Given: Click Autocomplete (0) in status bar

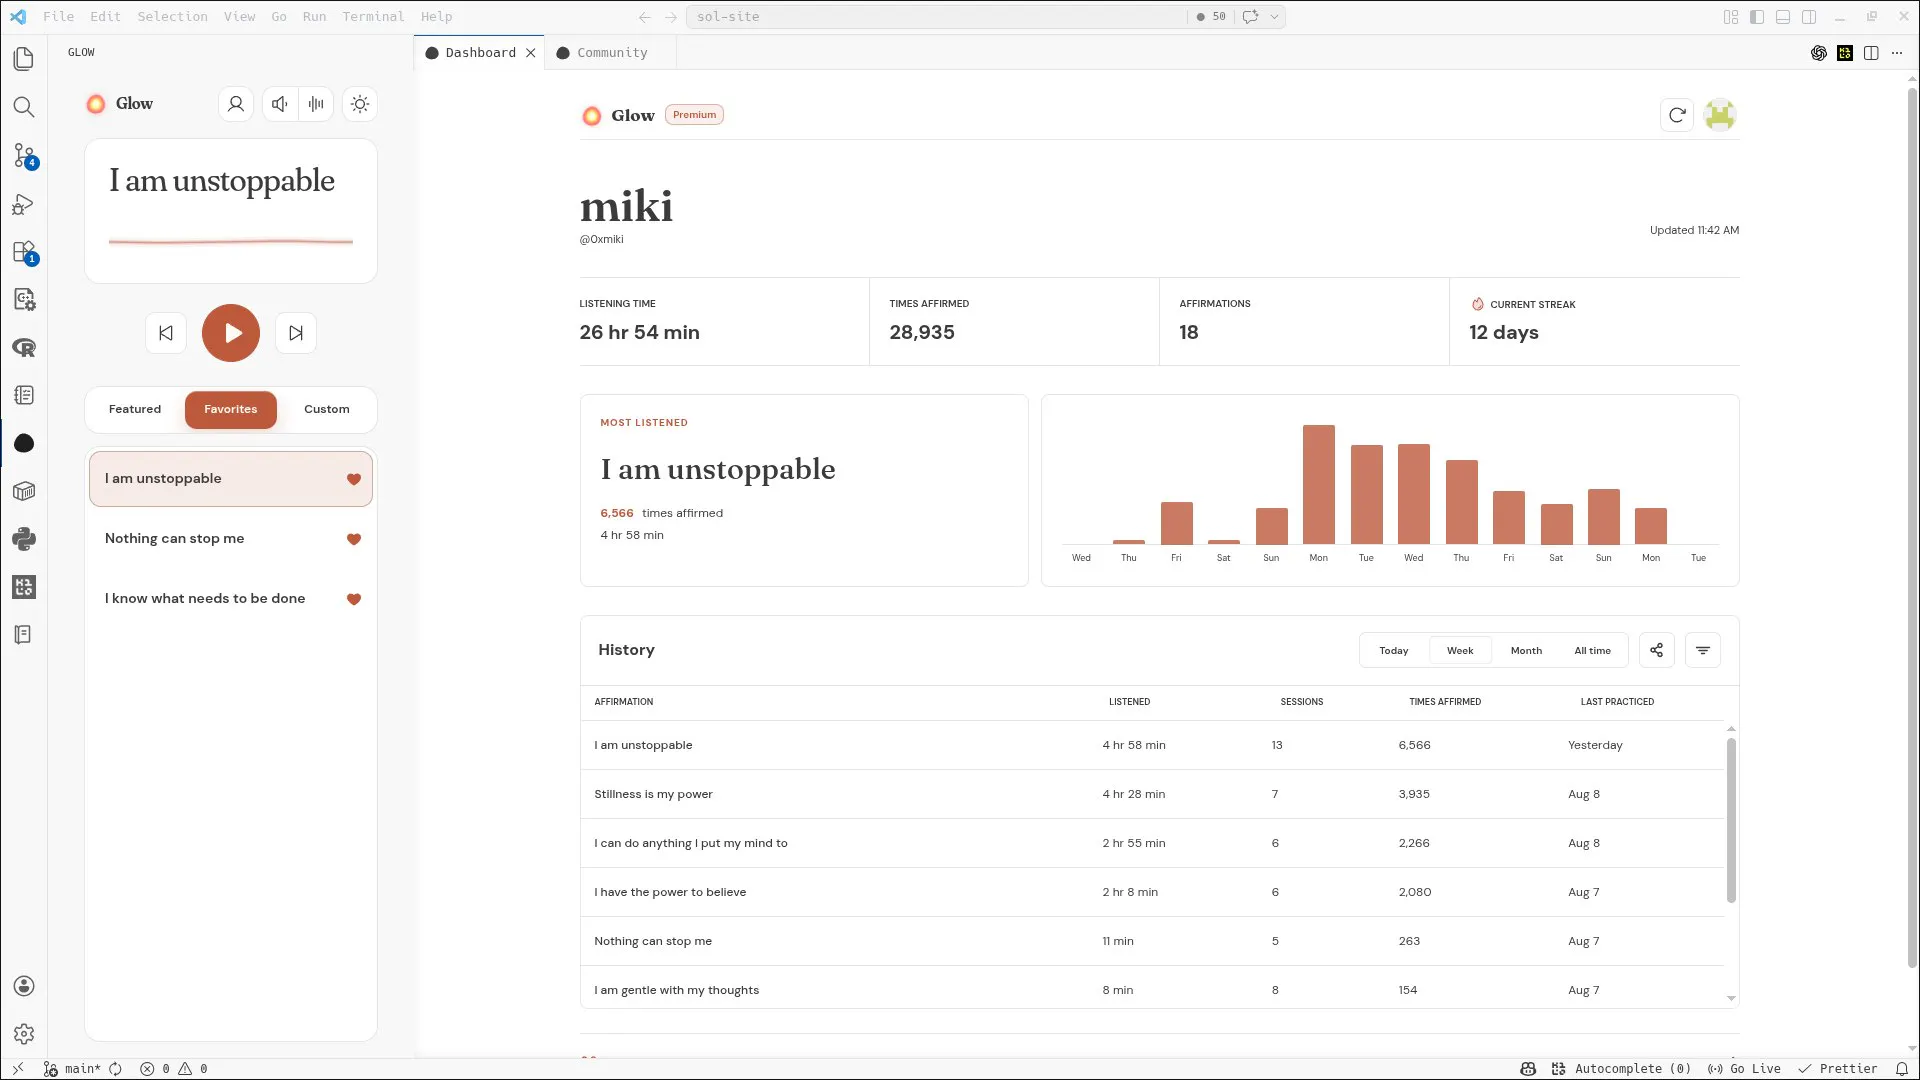Looking at the screenshot, I should pyautogui.click(x=1621, y=1069).
